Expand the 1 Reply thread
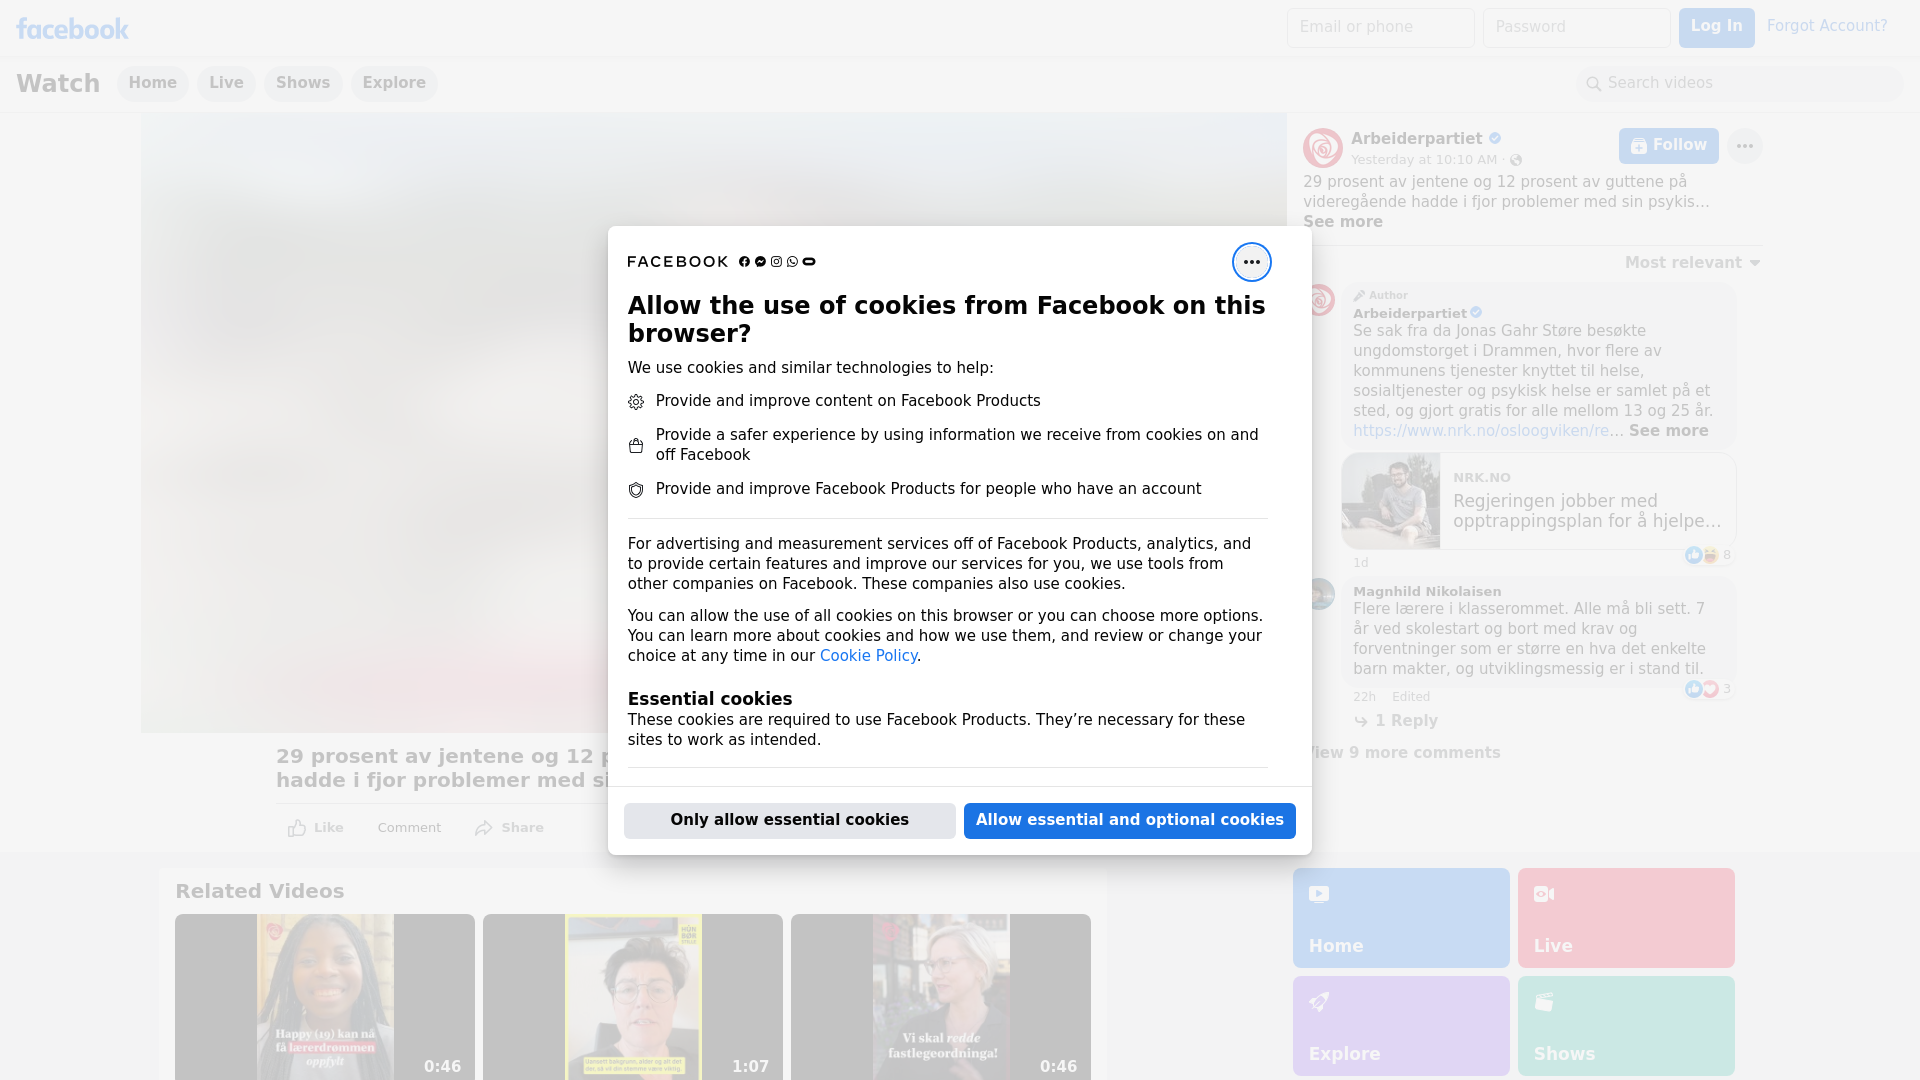 (x=1396, y=721)
